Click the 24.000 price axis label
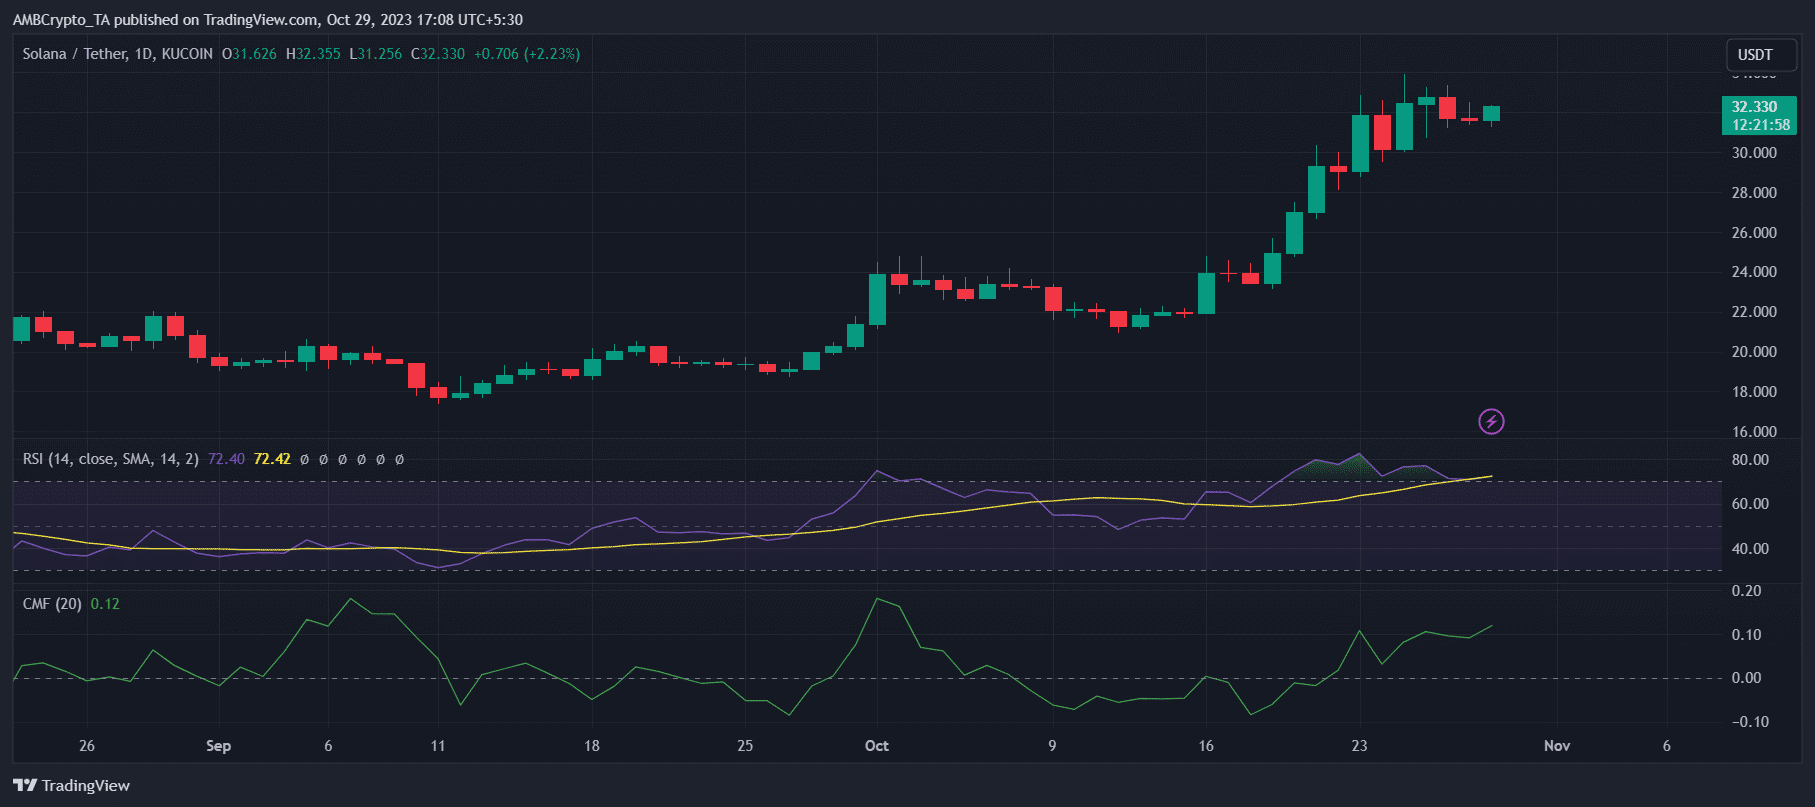Viewport: 1815px width, 807px height. point(1754,272)
